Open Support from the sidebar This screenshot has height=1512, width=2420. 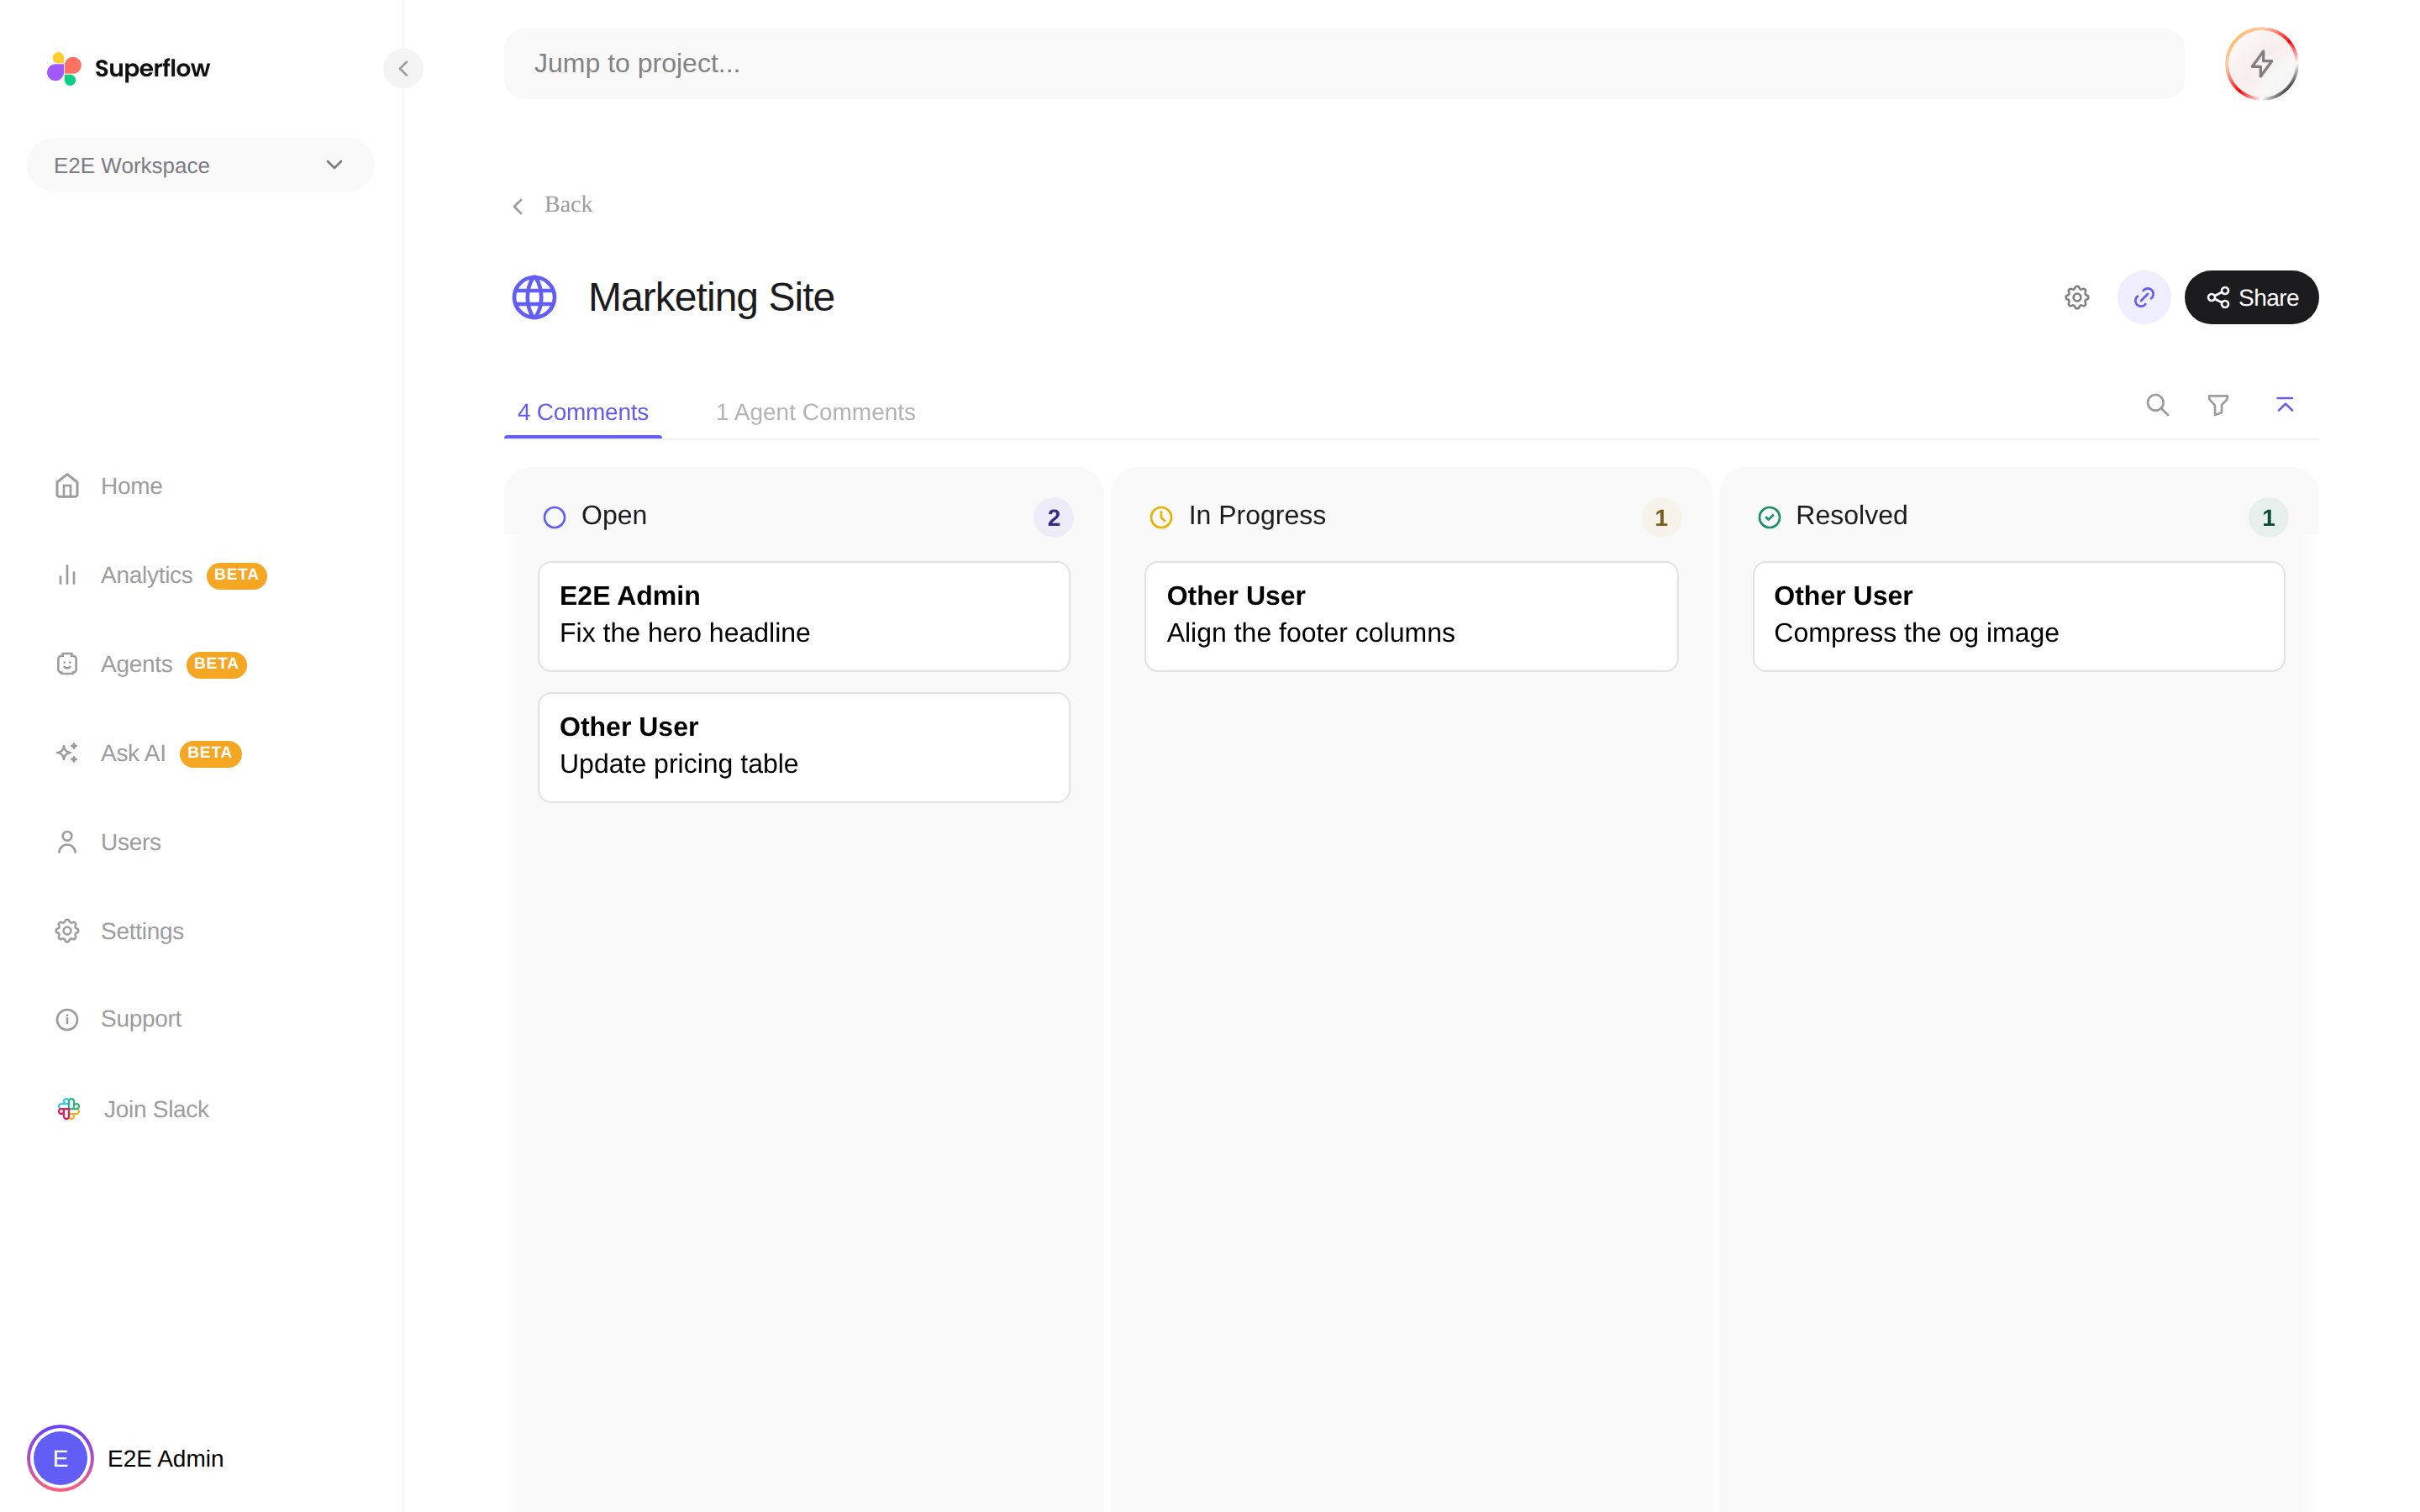(141, 1019)
